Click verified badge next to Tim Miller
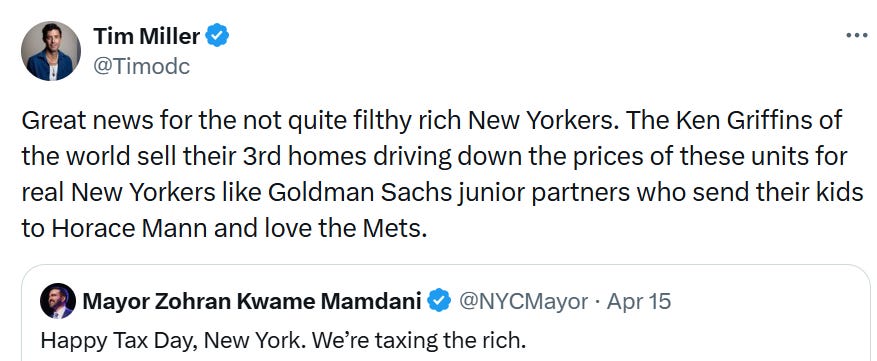 point(217,36)
